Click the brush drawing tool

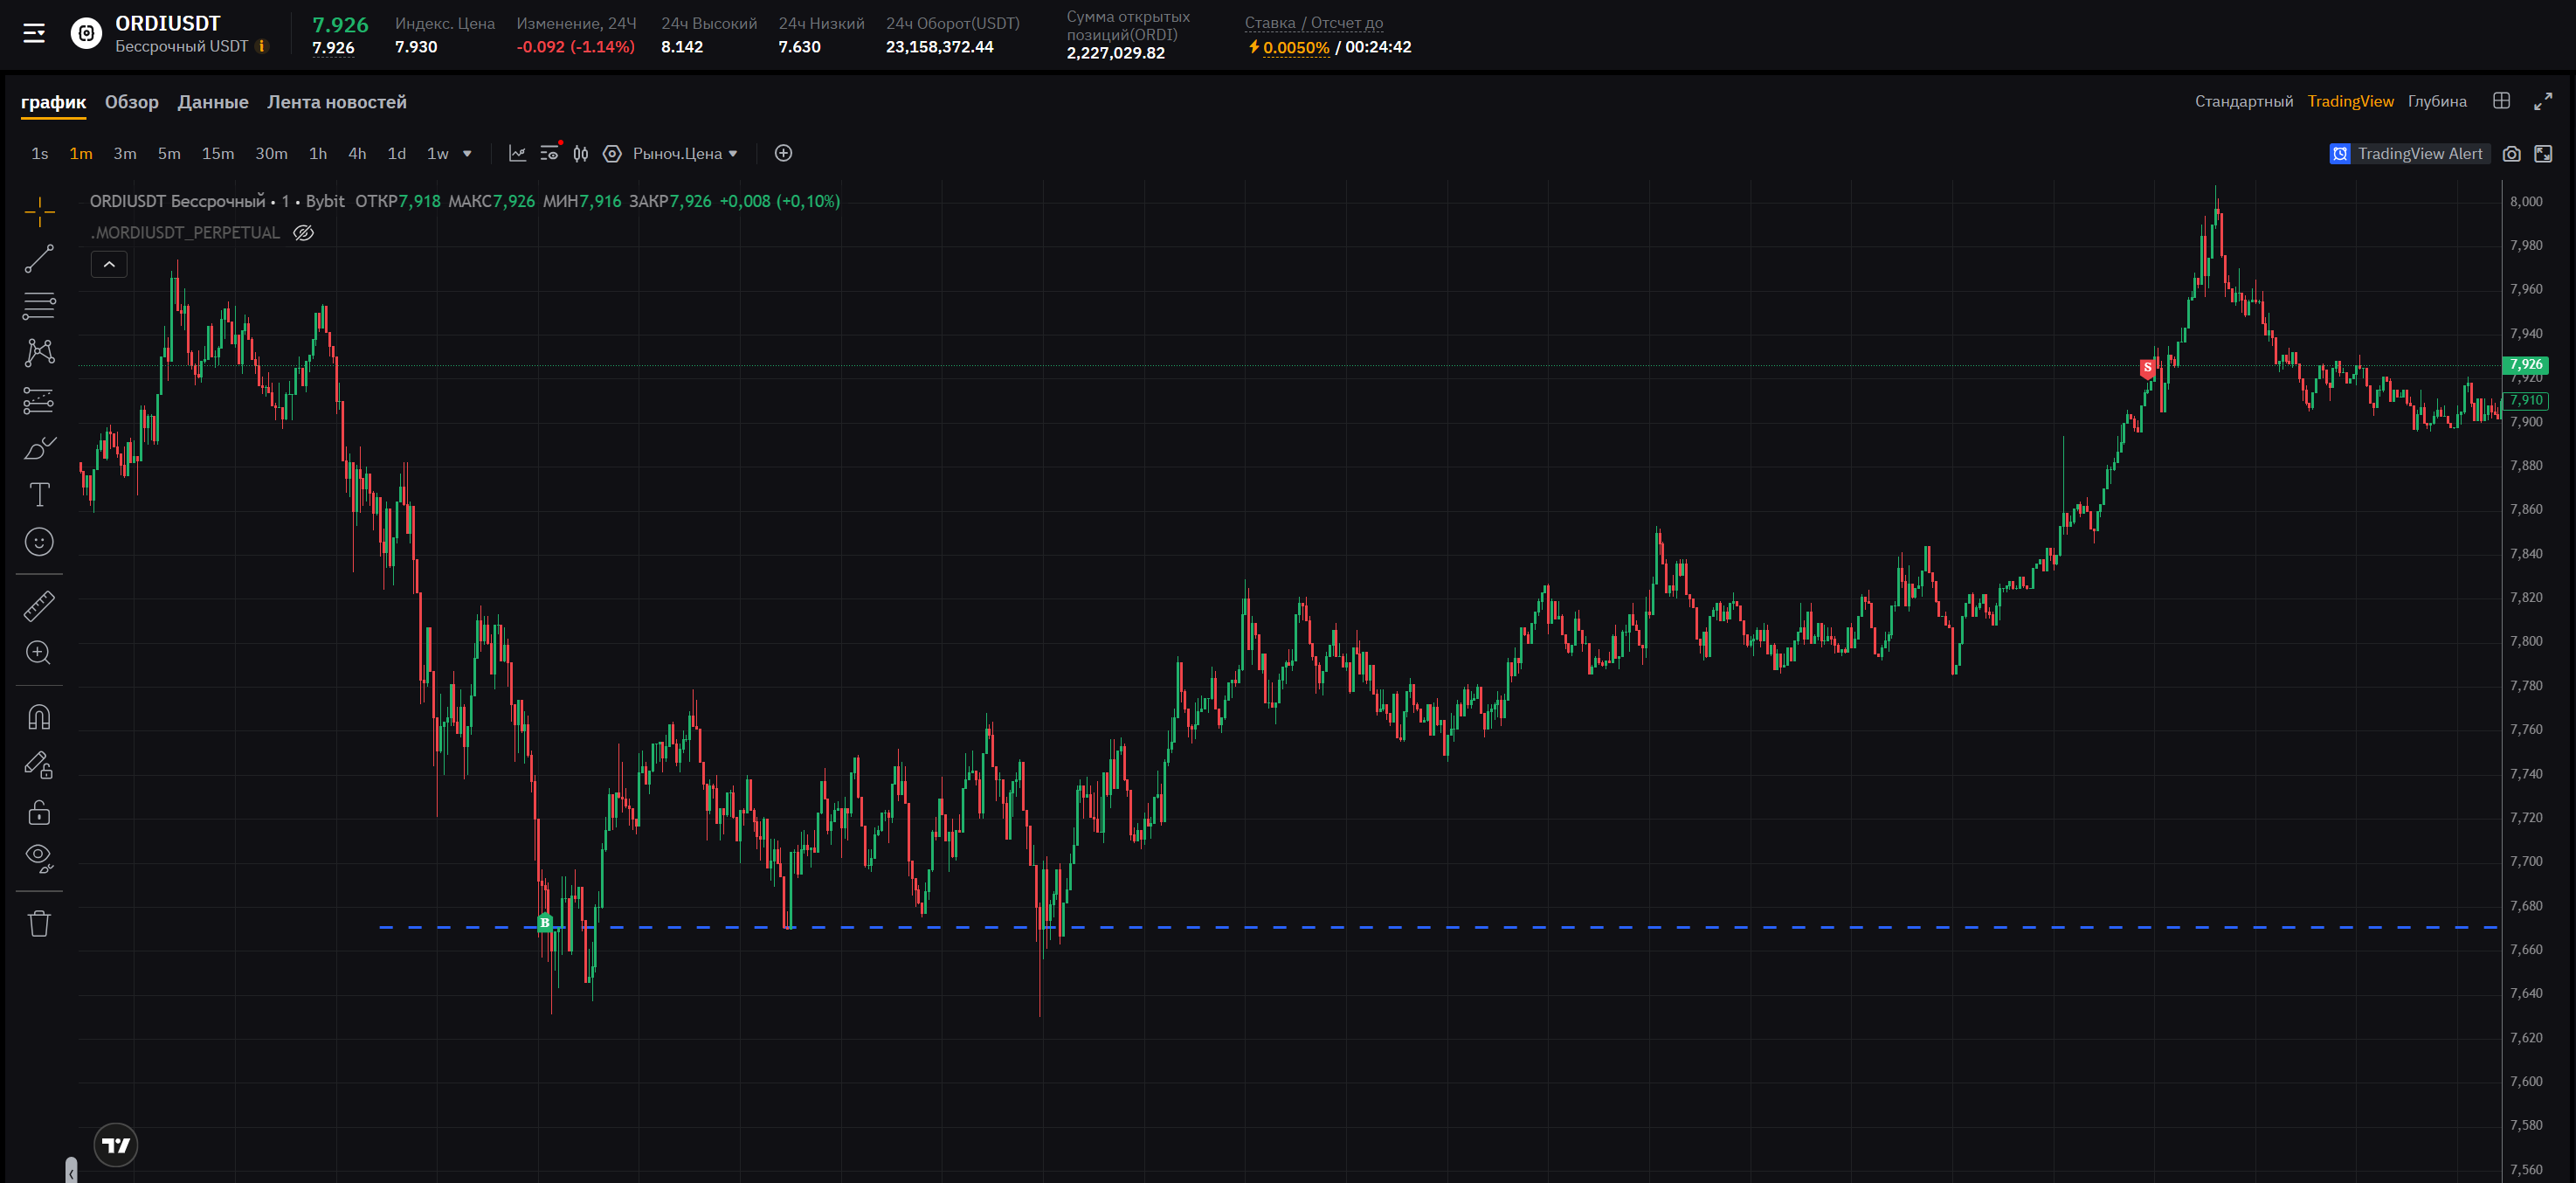39,448
